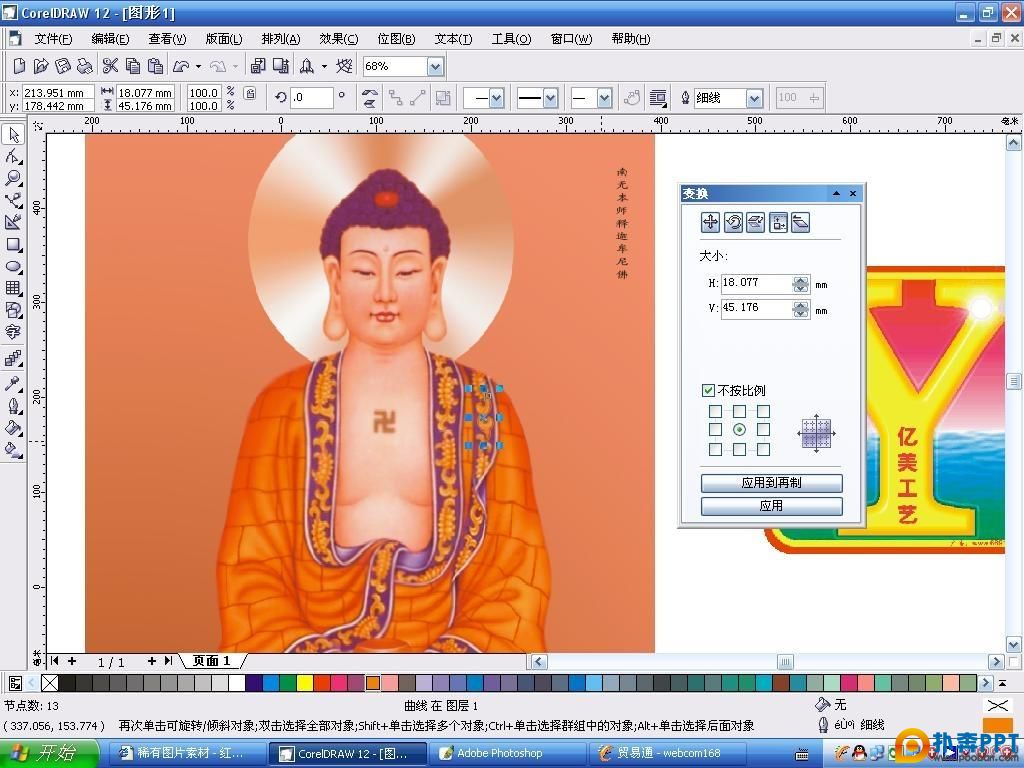Open the 细线 outline width dropdown
The width and height of the screenshot is (1024, 768).
coord(755,99)
